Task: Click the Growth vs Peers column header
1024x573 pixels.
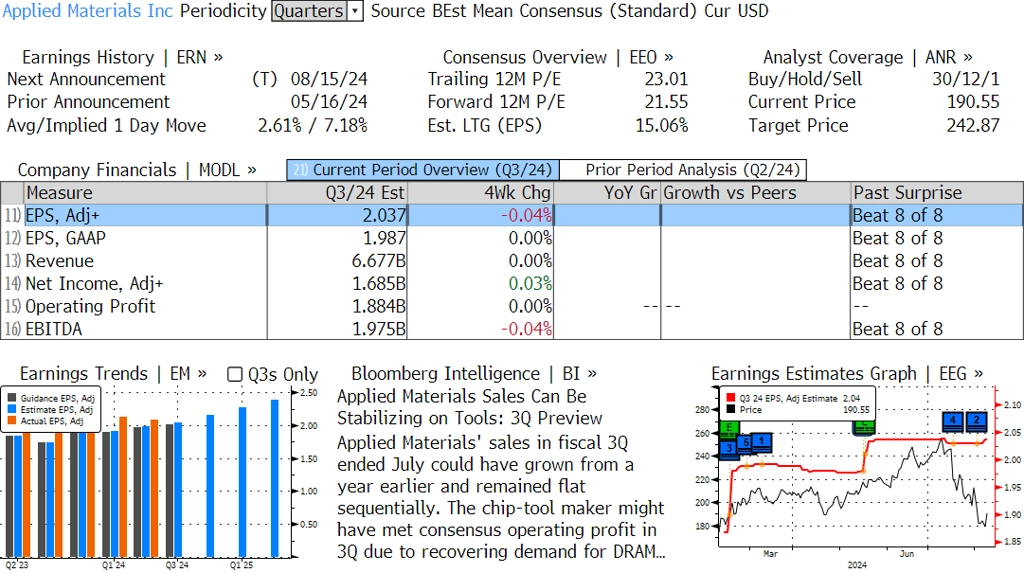Action: click(x=756, y=193)
